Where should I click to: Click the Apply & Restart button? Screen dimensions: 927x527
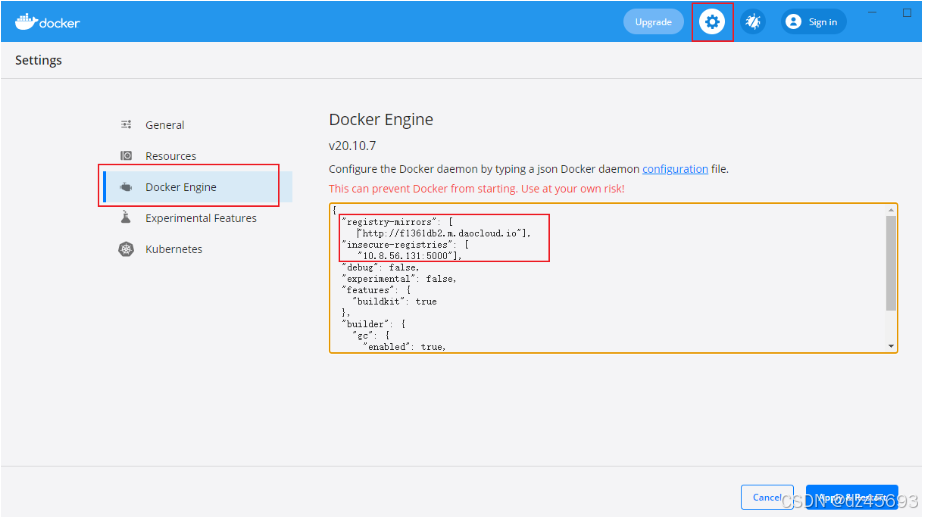(851, 497)
